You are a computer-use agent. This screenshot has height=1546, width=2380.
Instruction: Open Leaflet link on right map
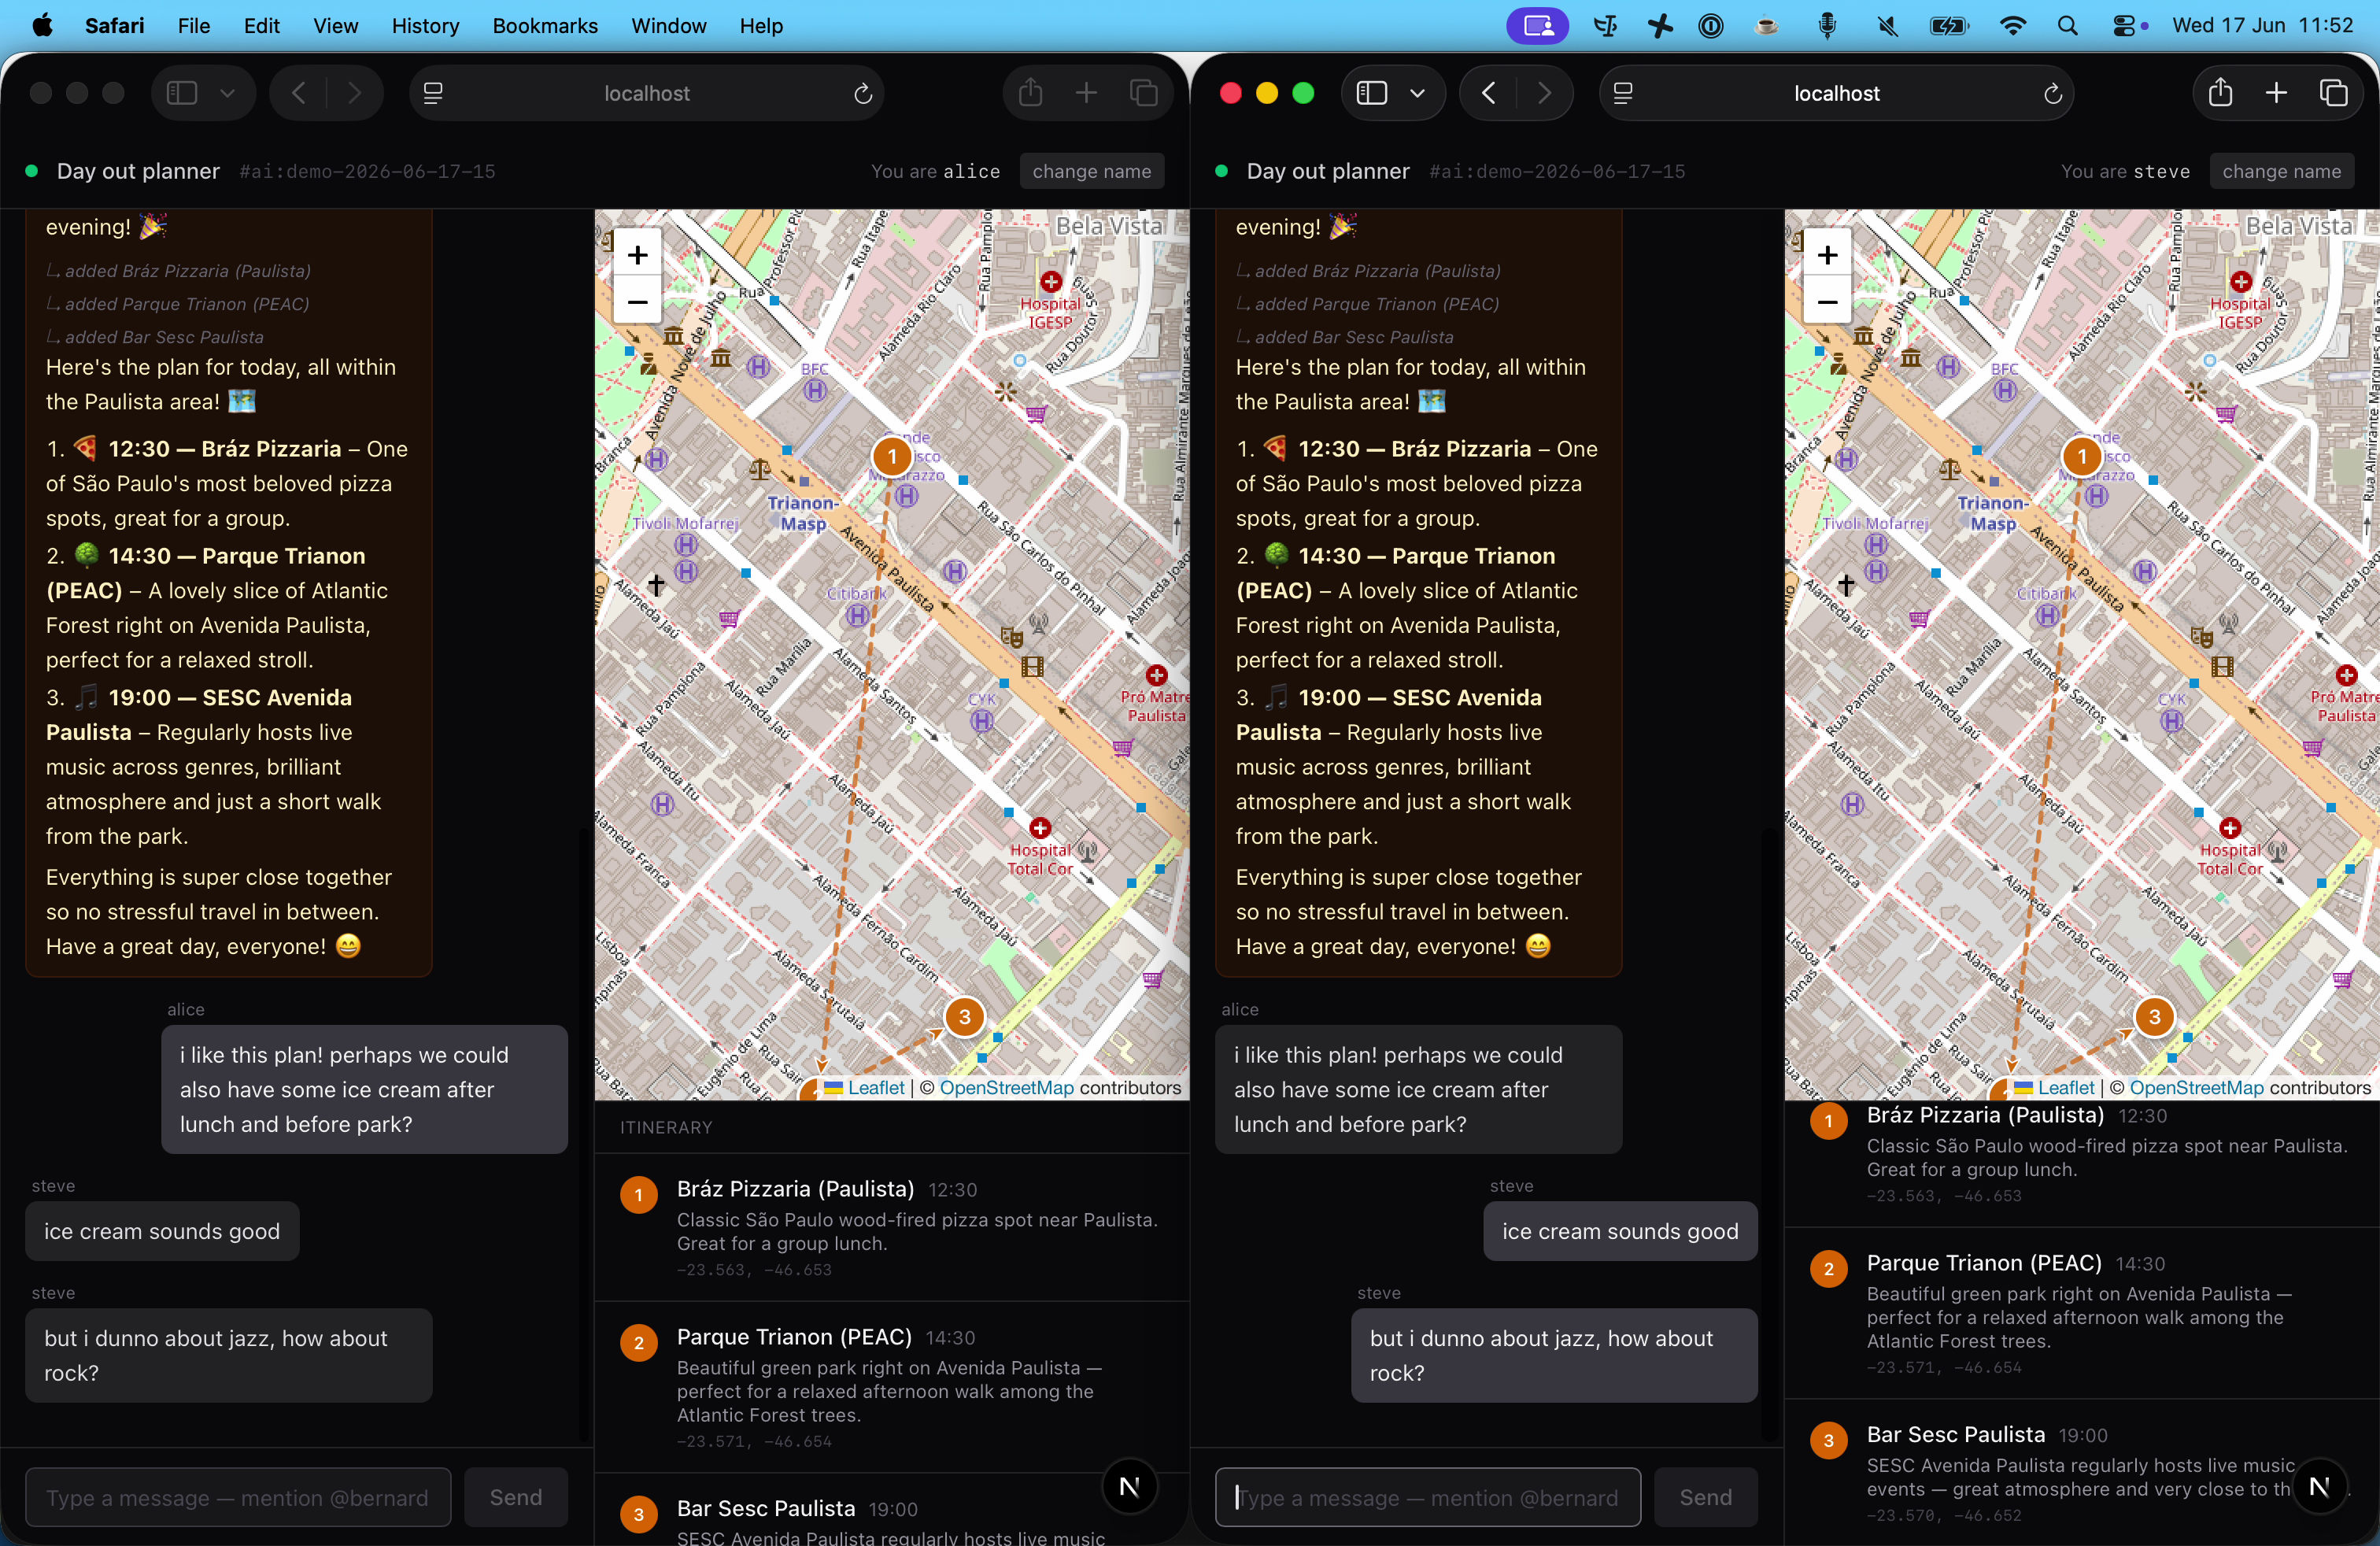2065,1088
